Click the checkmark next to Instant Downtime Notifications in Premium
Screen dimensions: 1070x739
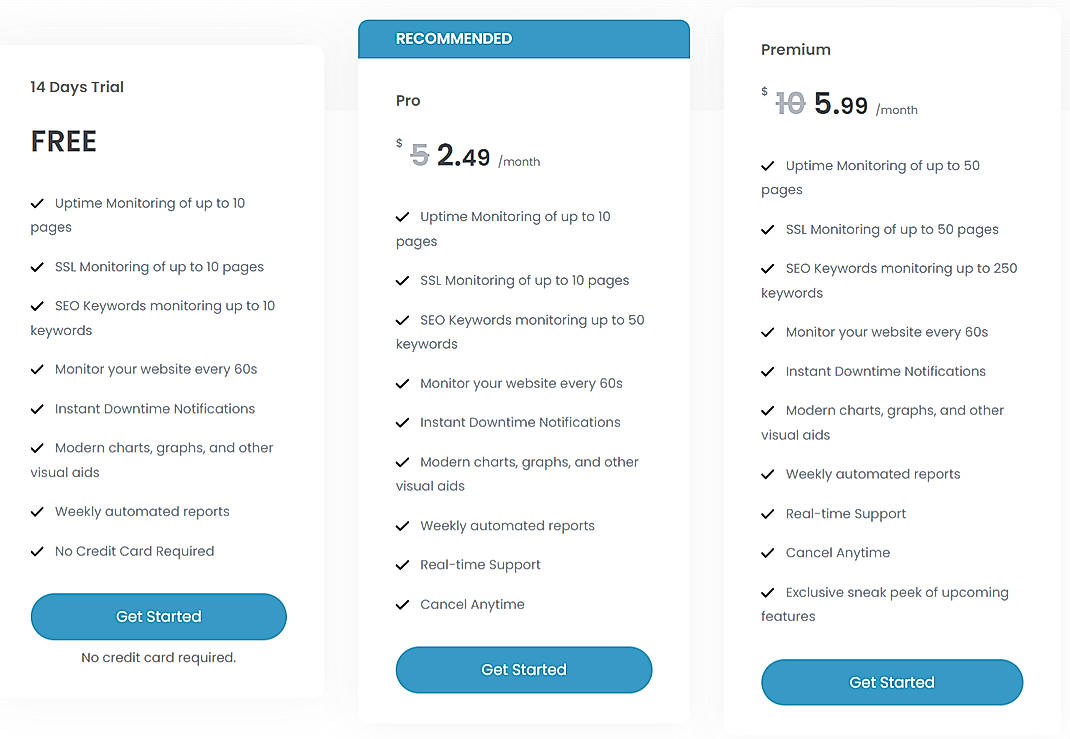(x=769, y=371)
